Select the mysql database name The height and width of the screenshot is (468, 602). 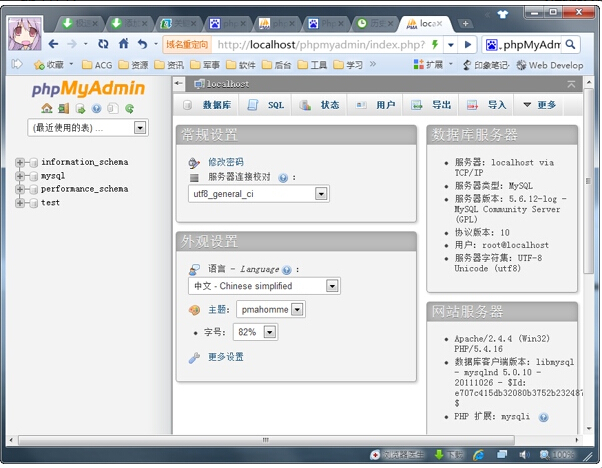tap(53, 176)
